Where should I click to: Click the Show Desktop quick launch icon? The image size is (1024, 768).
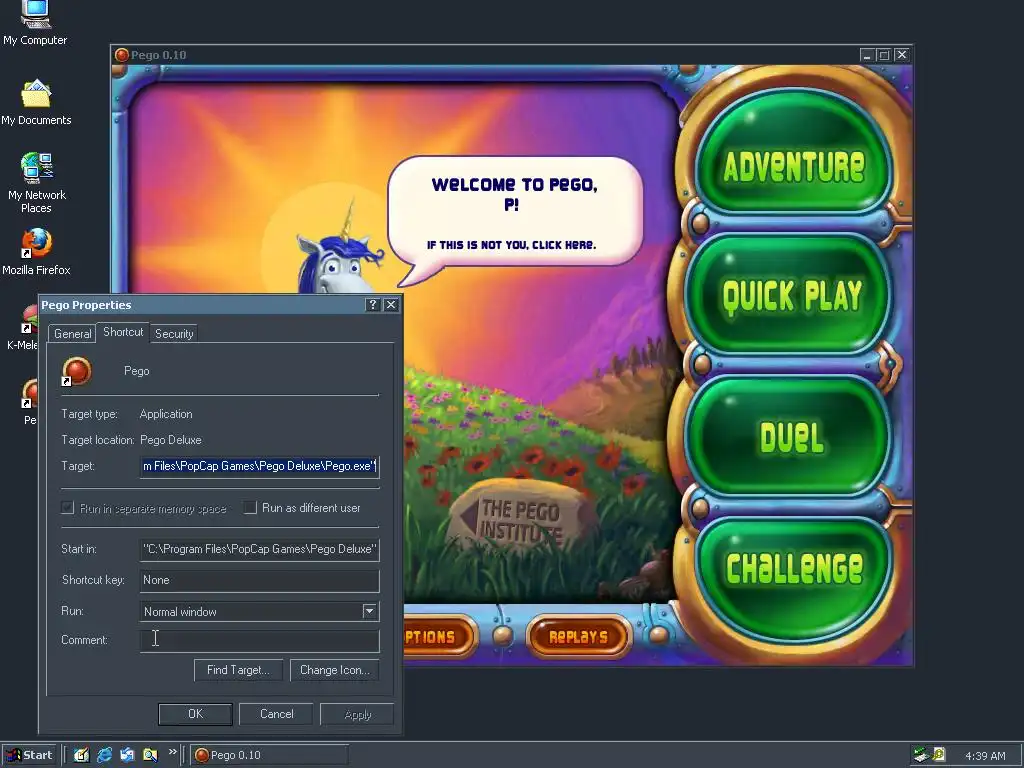(x=81, y=755)
